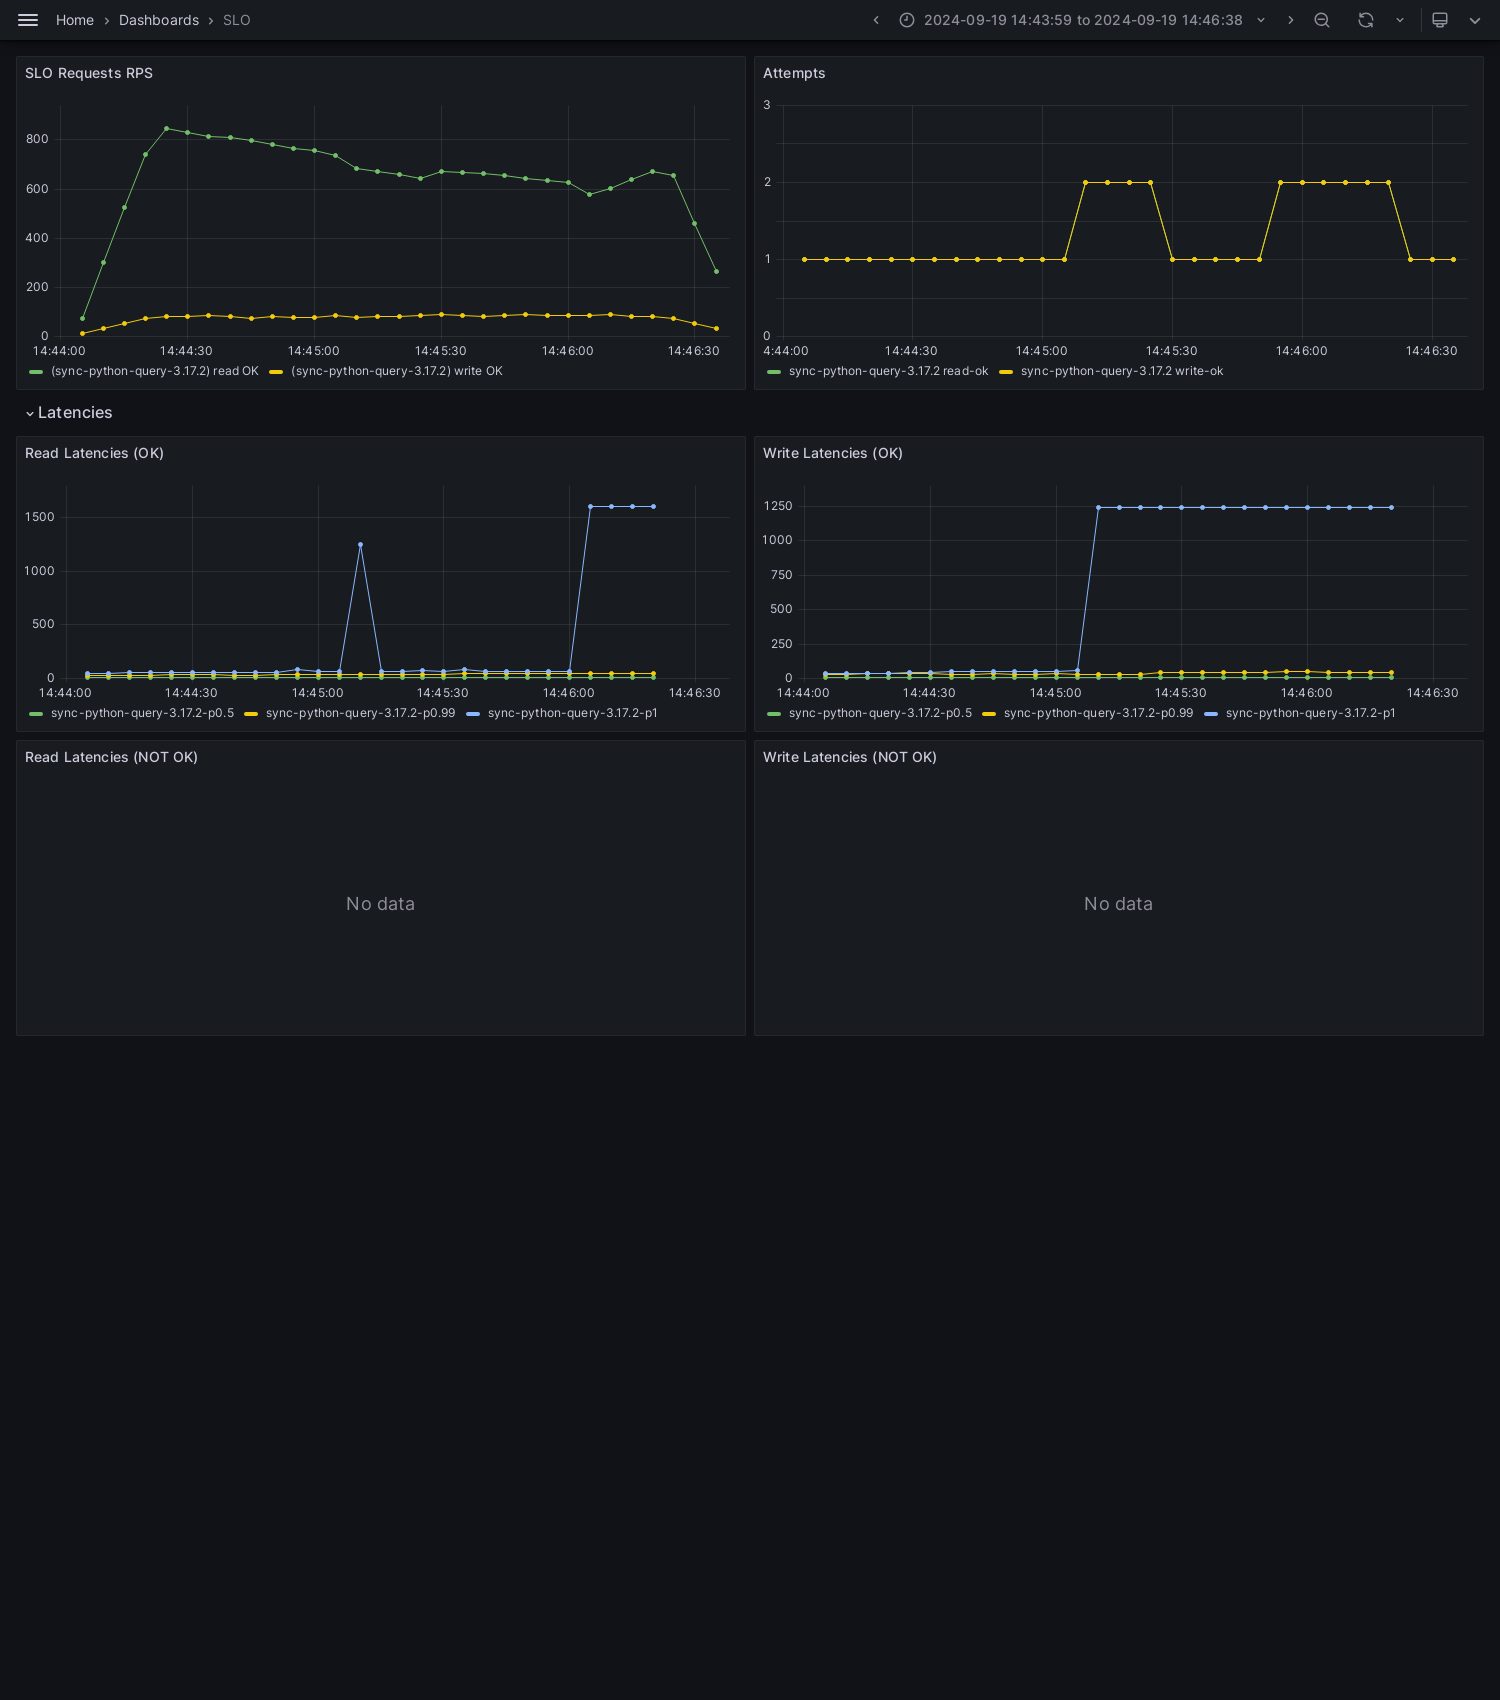The image size is (1500, 1700).
Task: Click the 1250 y-axis label in Write Latencies chart
Action: pos(778,506)
